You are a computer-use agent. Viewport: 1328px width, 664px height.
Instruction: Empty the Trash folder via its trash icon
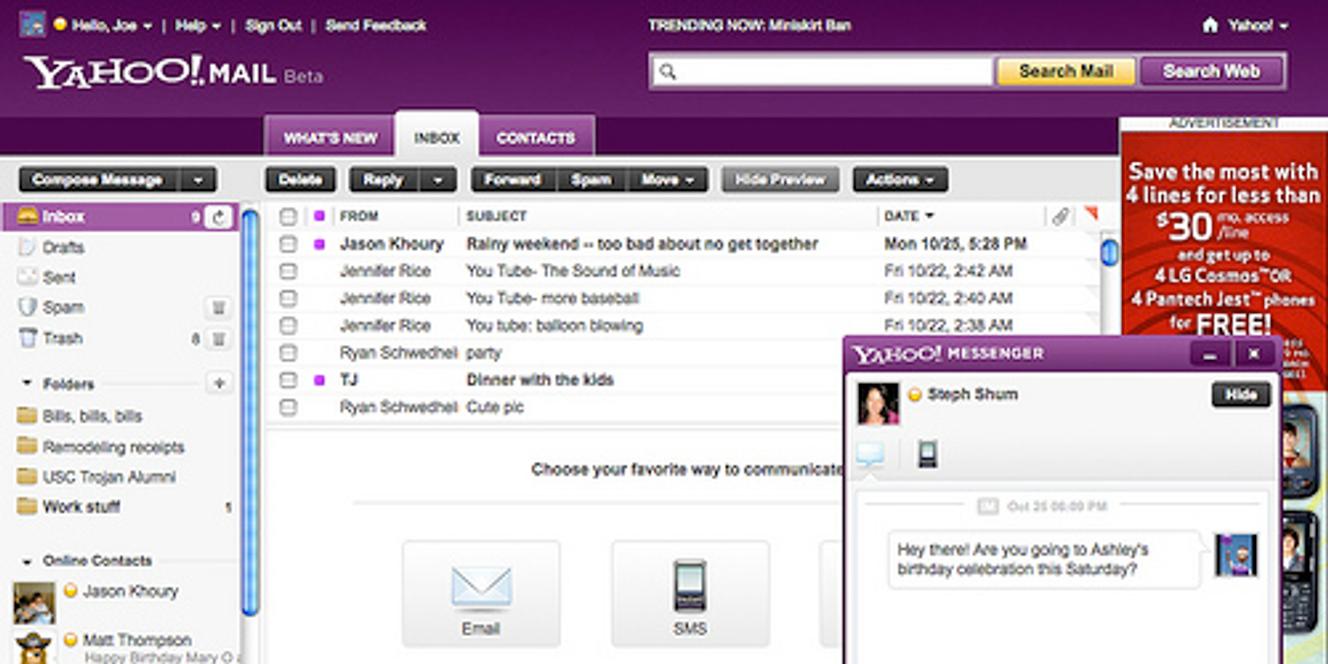(x=218, y=338)
